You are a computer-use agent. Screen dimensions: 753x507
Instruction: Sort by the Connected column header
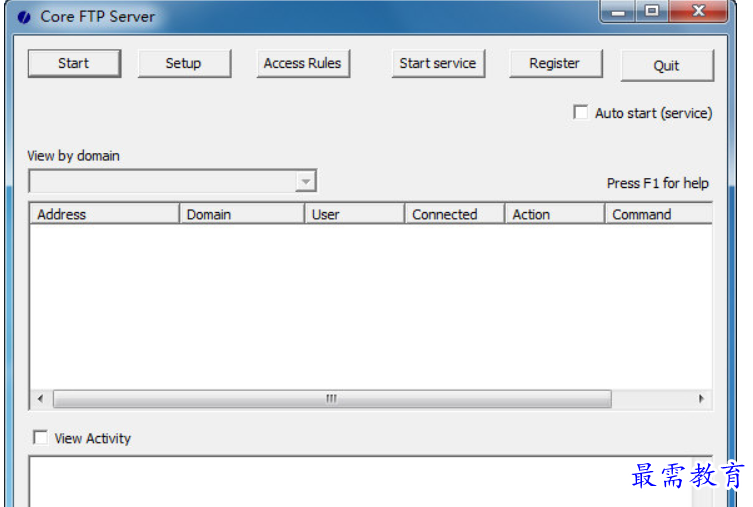coord(455,214)
